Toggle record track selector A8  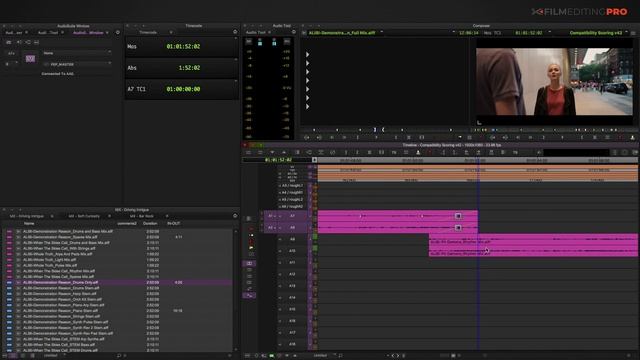pos(292,228)
